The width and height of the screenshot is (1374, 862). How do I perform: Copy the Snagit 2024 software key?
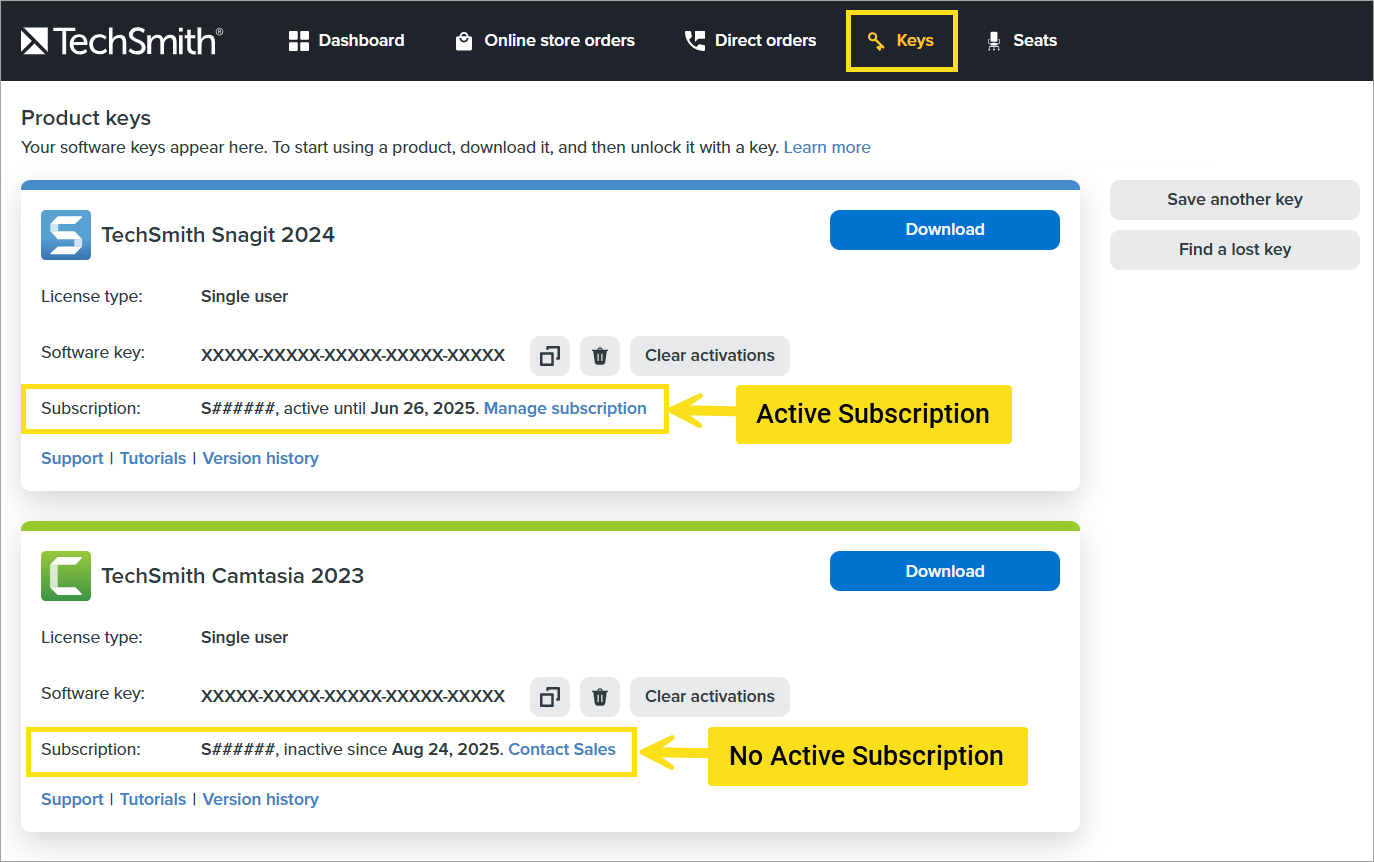[x=549, y=356]
